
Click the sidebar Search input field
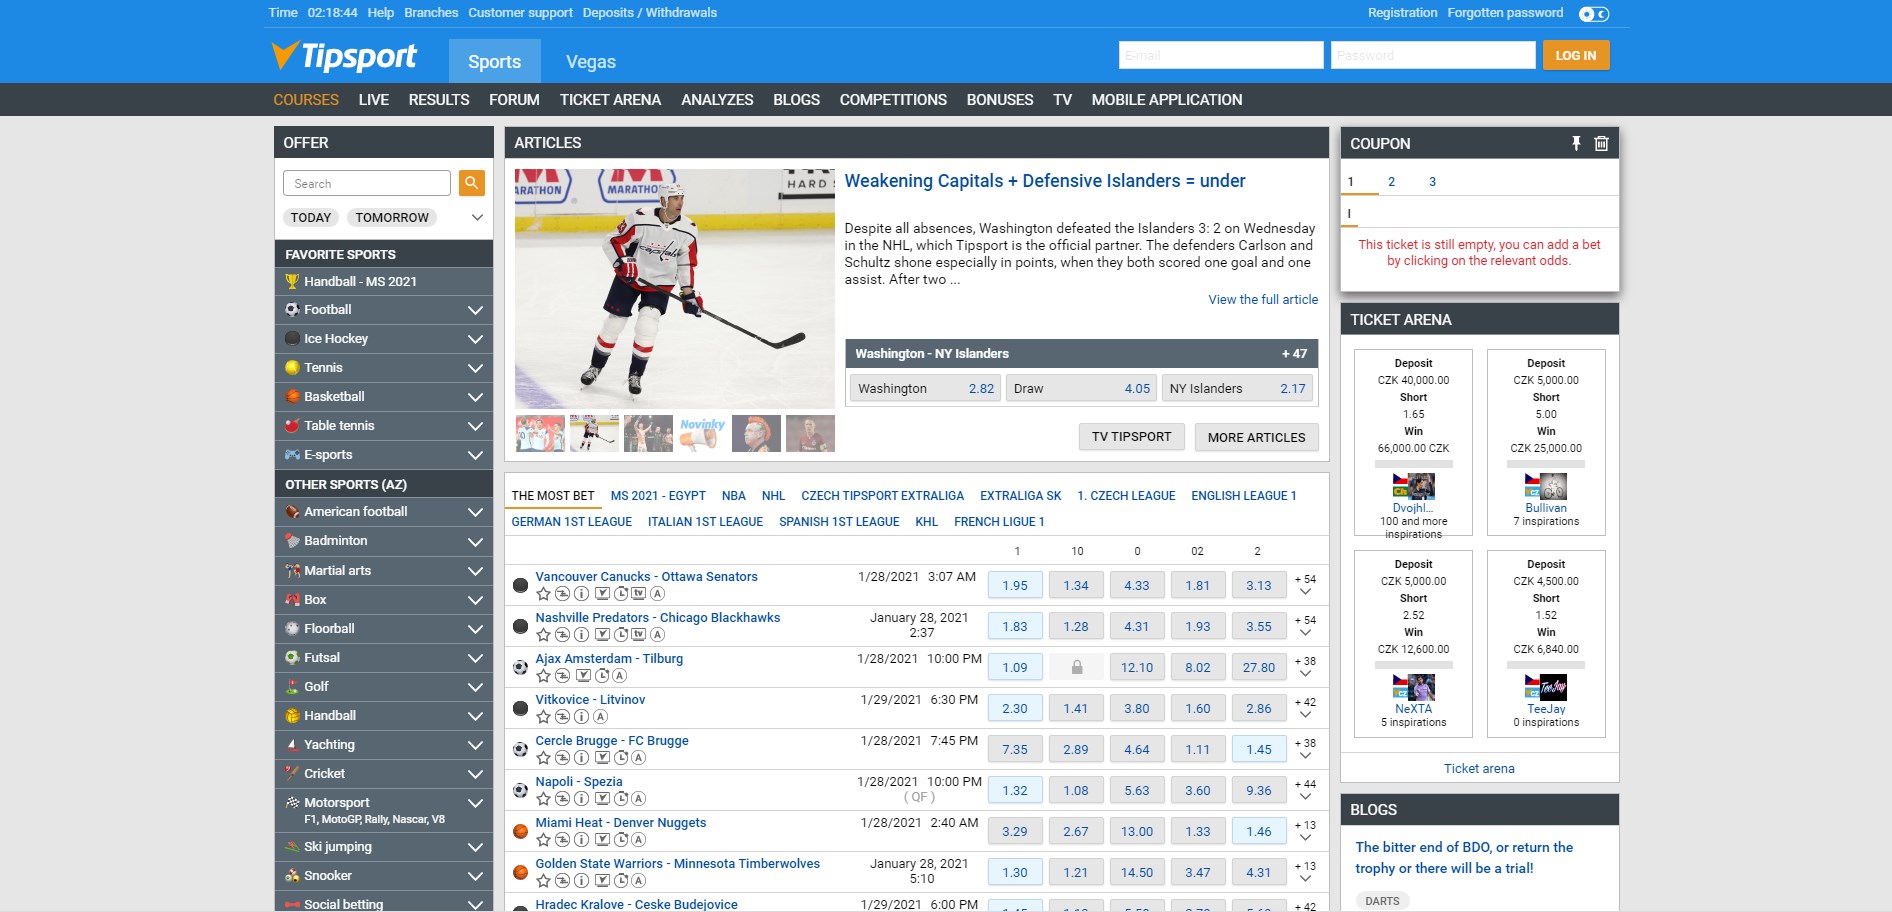click(x=367, y=183)
